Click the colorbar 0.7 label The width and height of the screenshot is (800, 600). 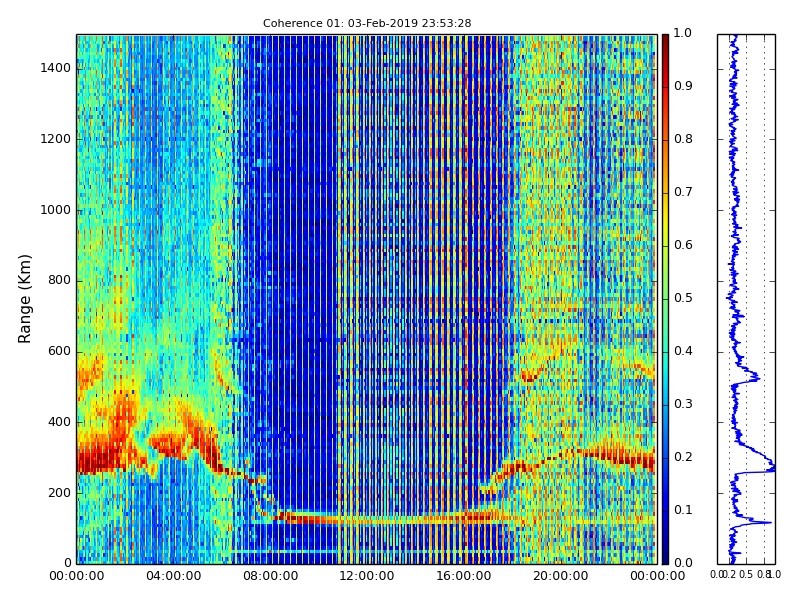(683, 192)
